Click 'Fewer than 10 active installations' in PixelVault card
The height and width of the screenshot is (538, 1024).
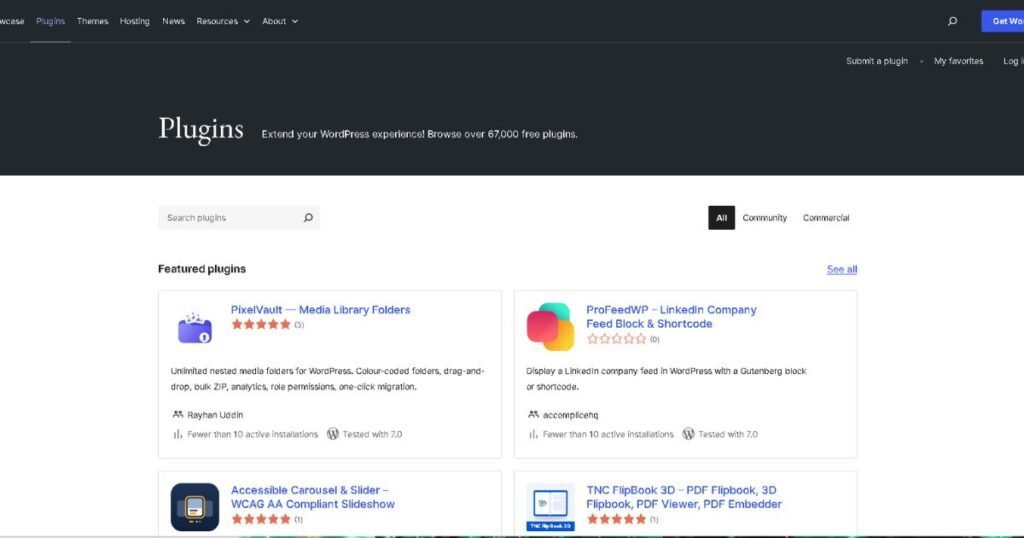252,434
